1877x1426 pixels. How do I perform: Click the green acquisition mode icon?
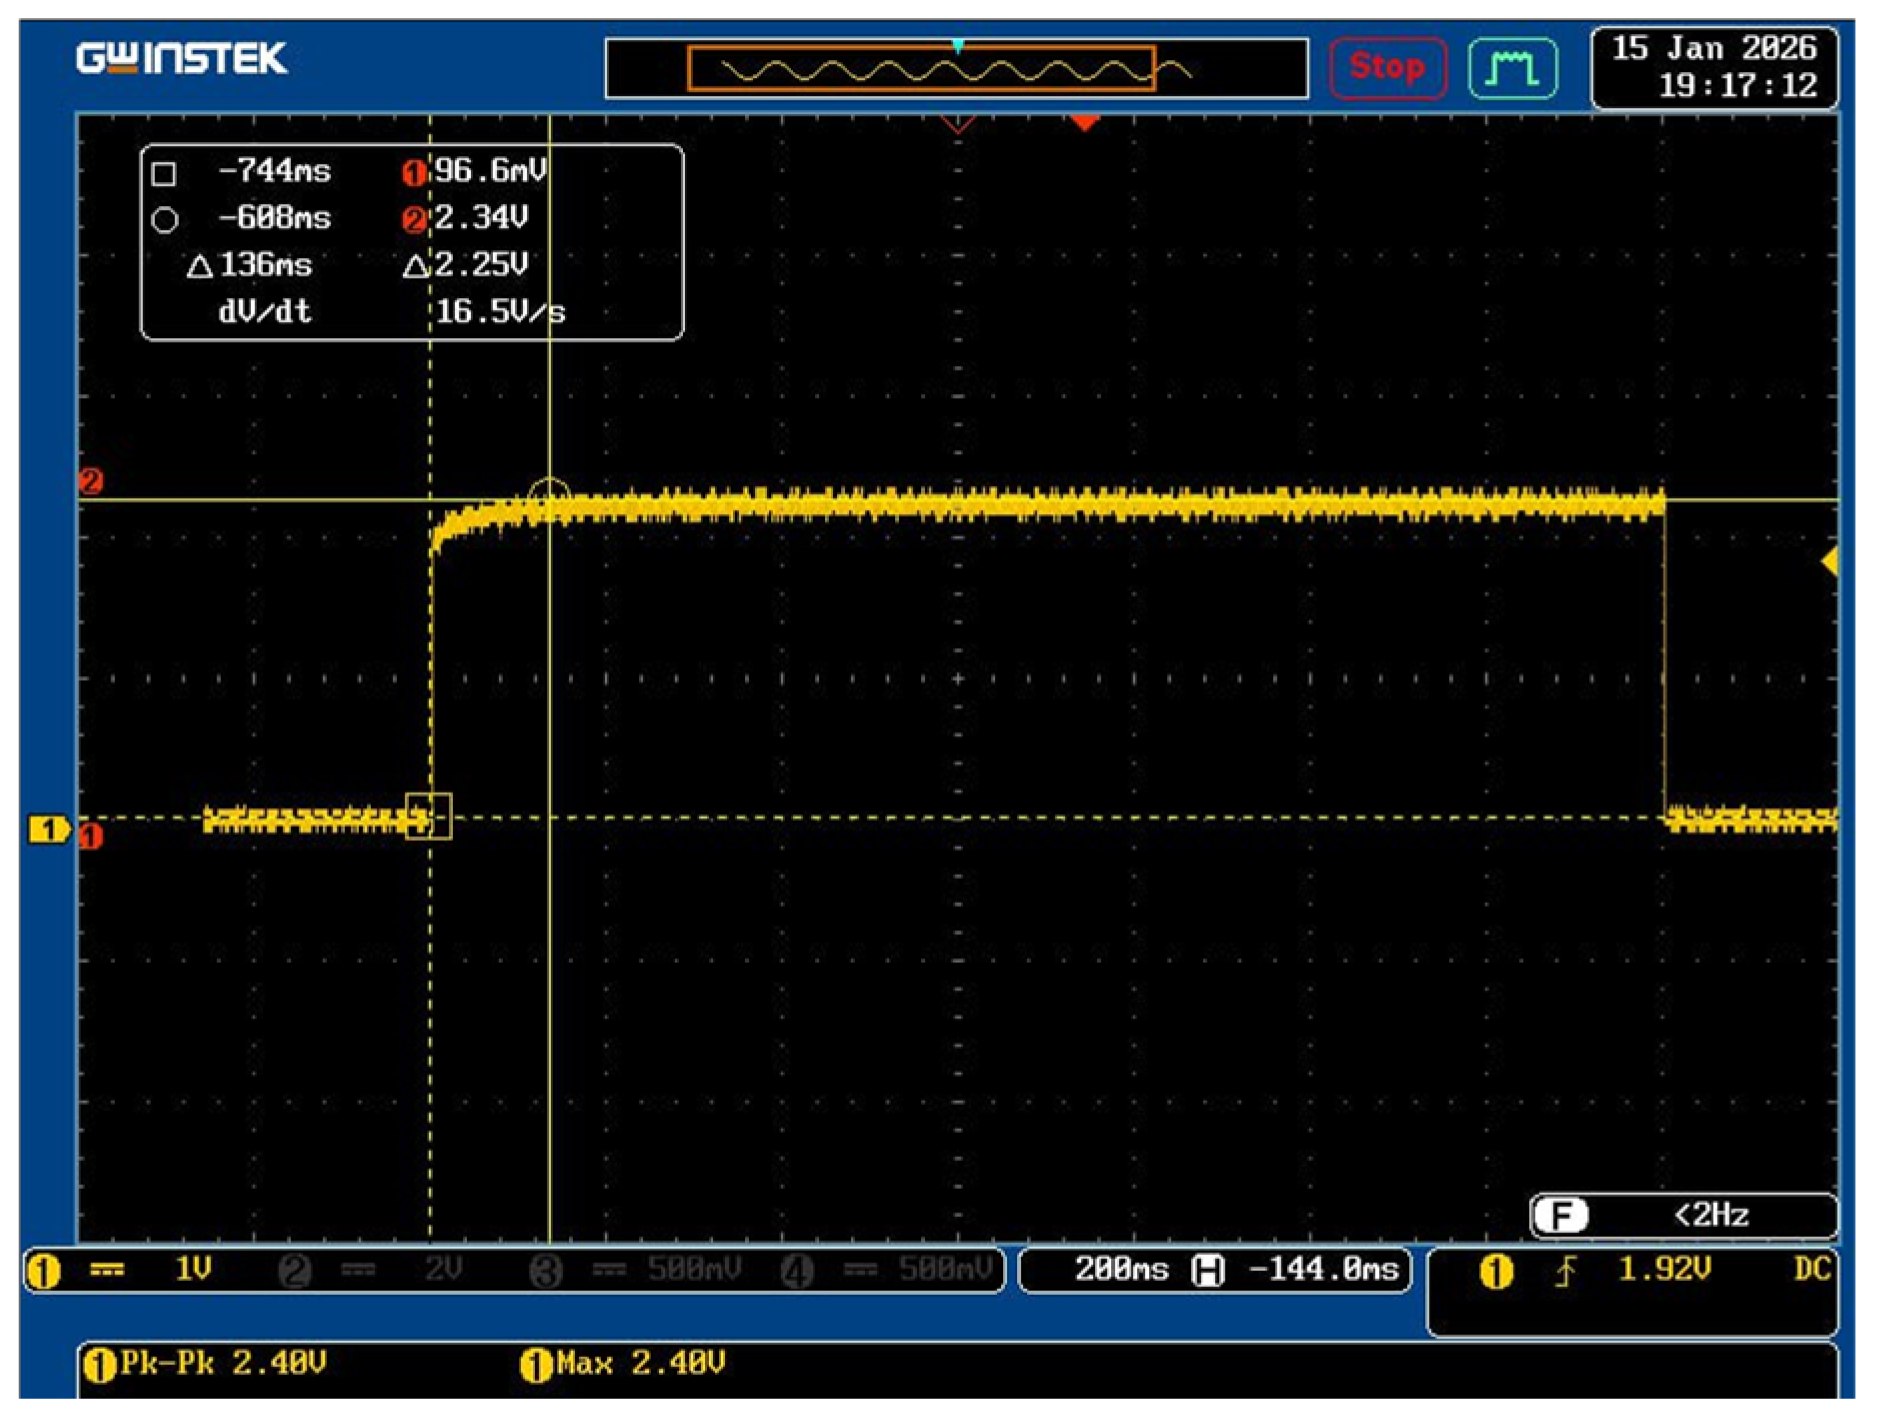point(1511,68)
